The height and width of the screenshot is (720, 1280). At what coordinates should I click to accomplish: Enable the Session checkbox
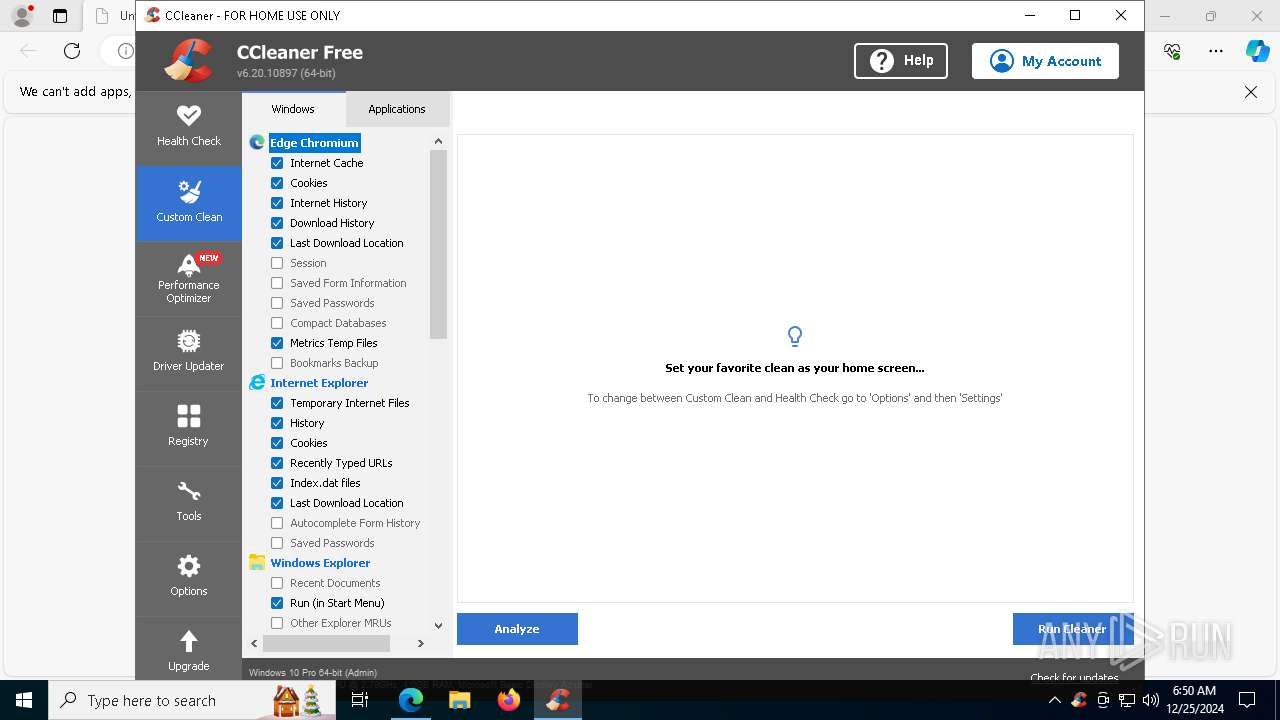click(277, 263)
